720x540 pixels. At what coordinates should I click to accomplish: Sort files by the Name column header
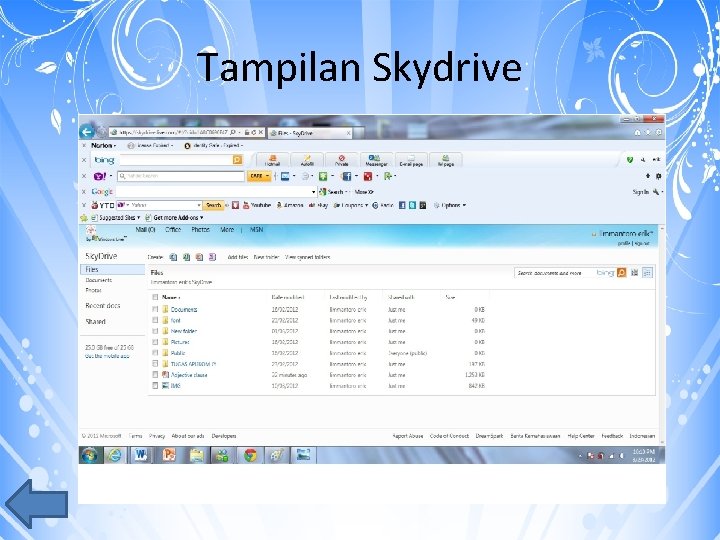pos(171,297)
